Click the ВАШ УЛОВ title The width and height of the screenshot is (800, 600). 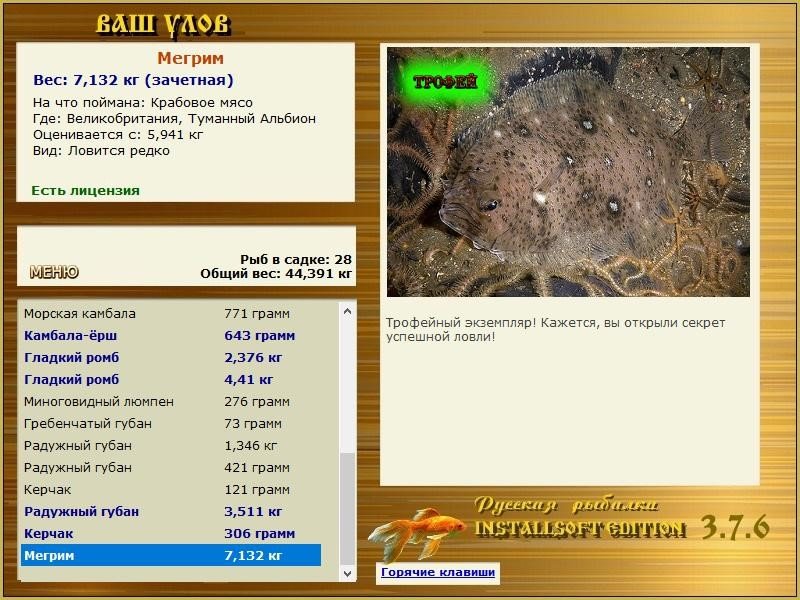[163, 24]
